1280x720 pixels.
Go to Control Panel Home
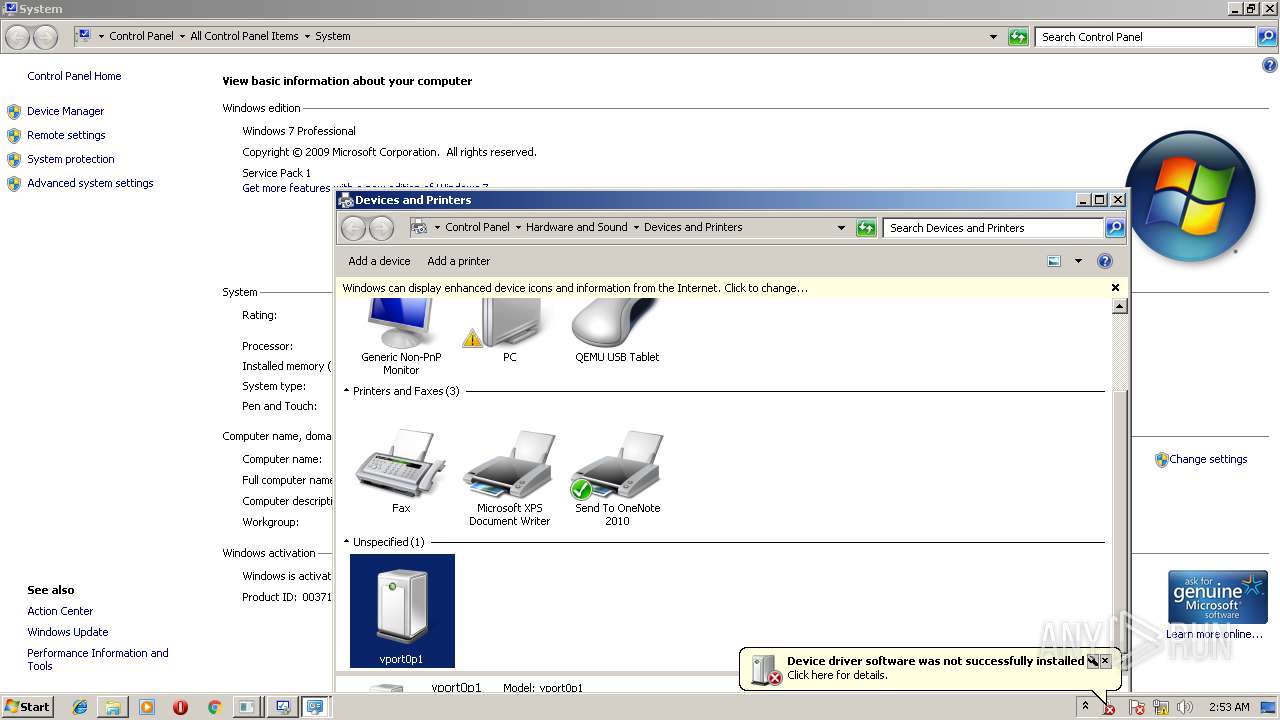tap(74, 76)
